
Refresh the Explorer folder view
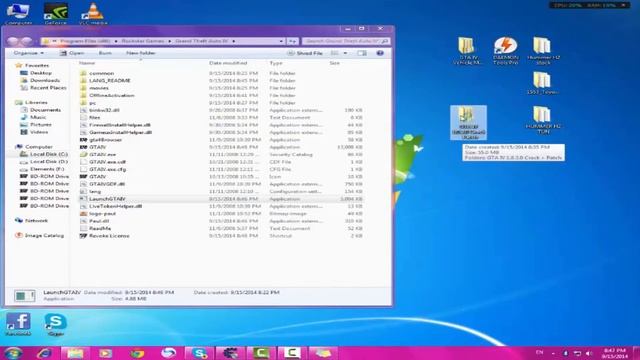click(x=292, y=41)
